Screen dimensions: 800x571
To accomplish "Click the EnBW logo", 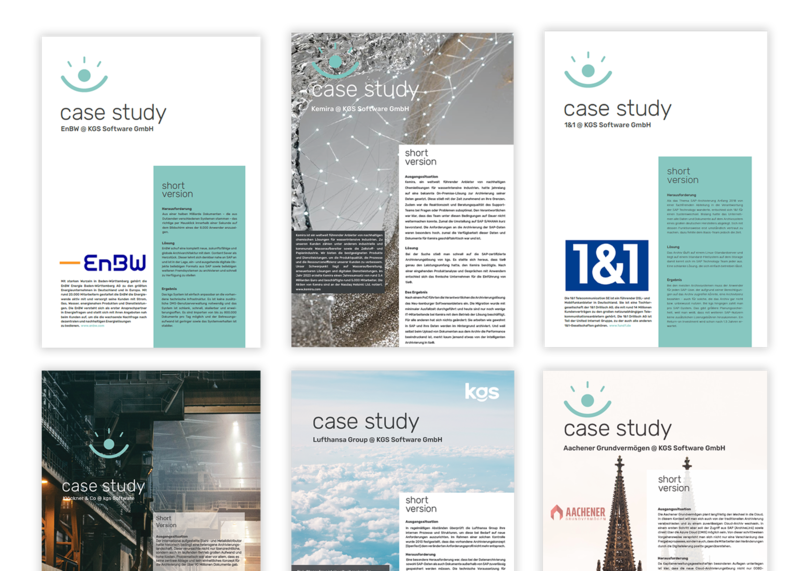I will [103, 263].
